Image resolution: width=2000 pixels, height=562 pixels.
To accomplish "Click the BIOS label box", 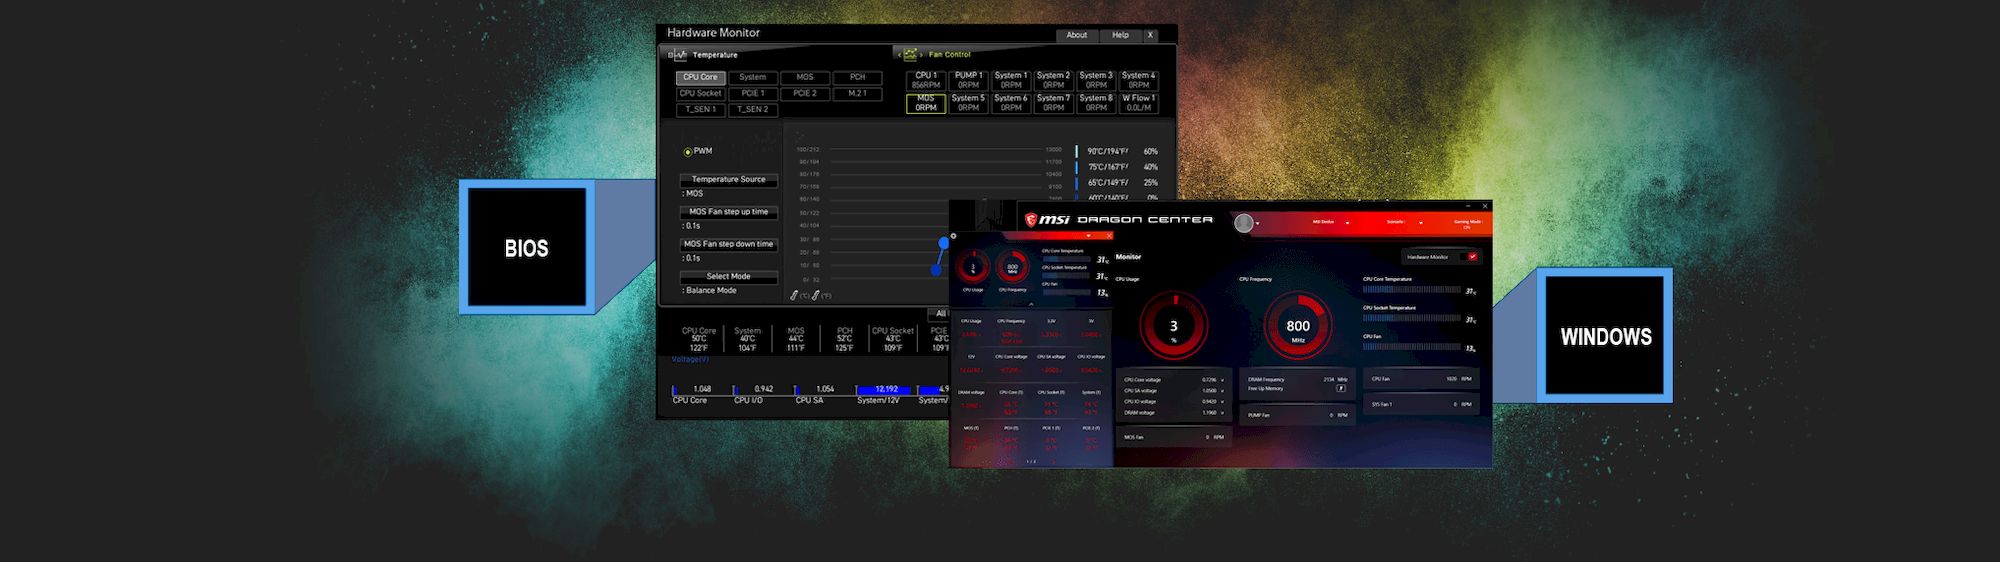I will tap(527, 247).
